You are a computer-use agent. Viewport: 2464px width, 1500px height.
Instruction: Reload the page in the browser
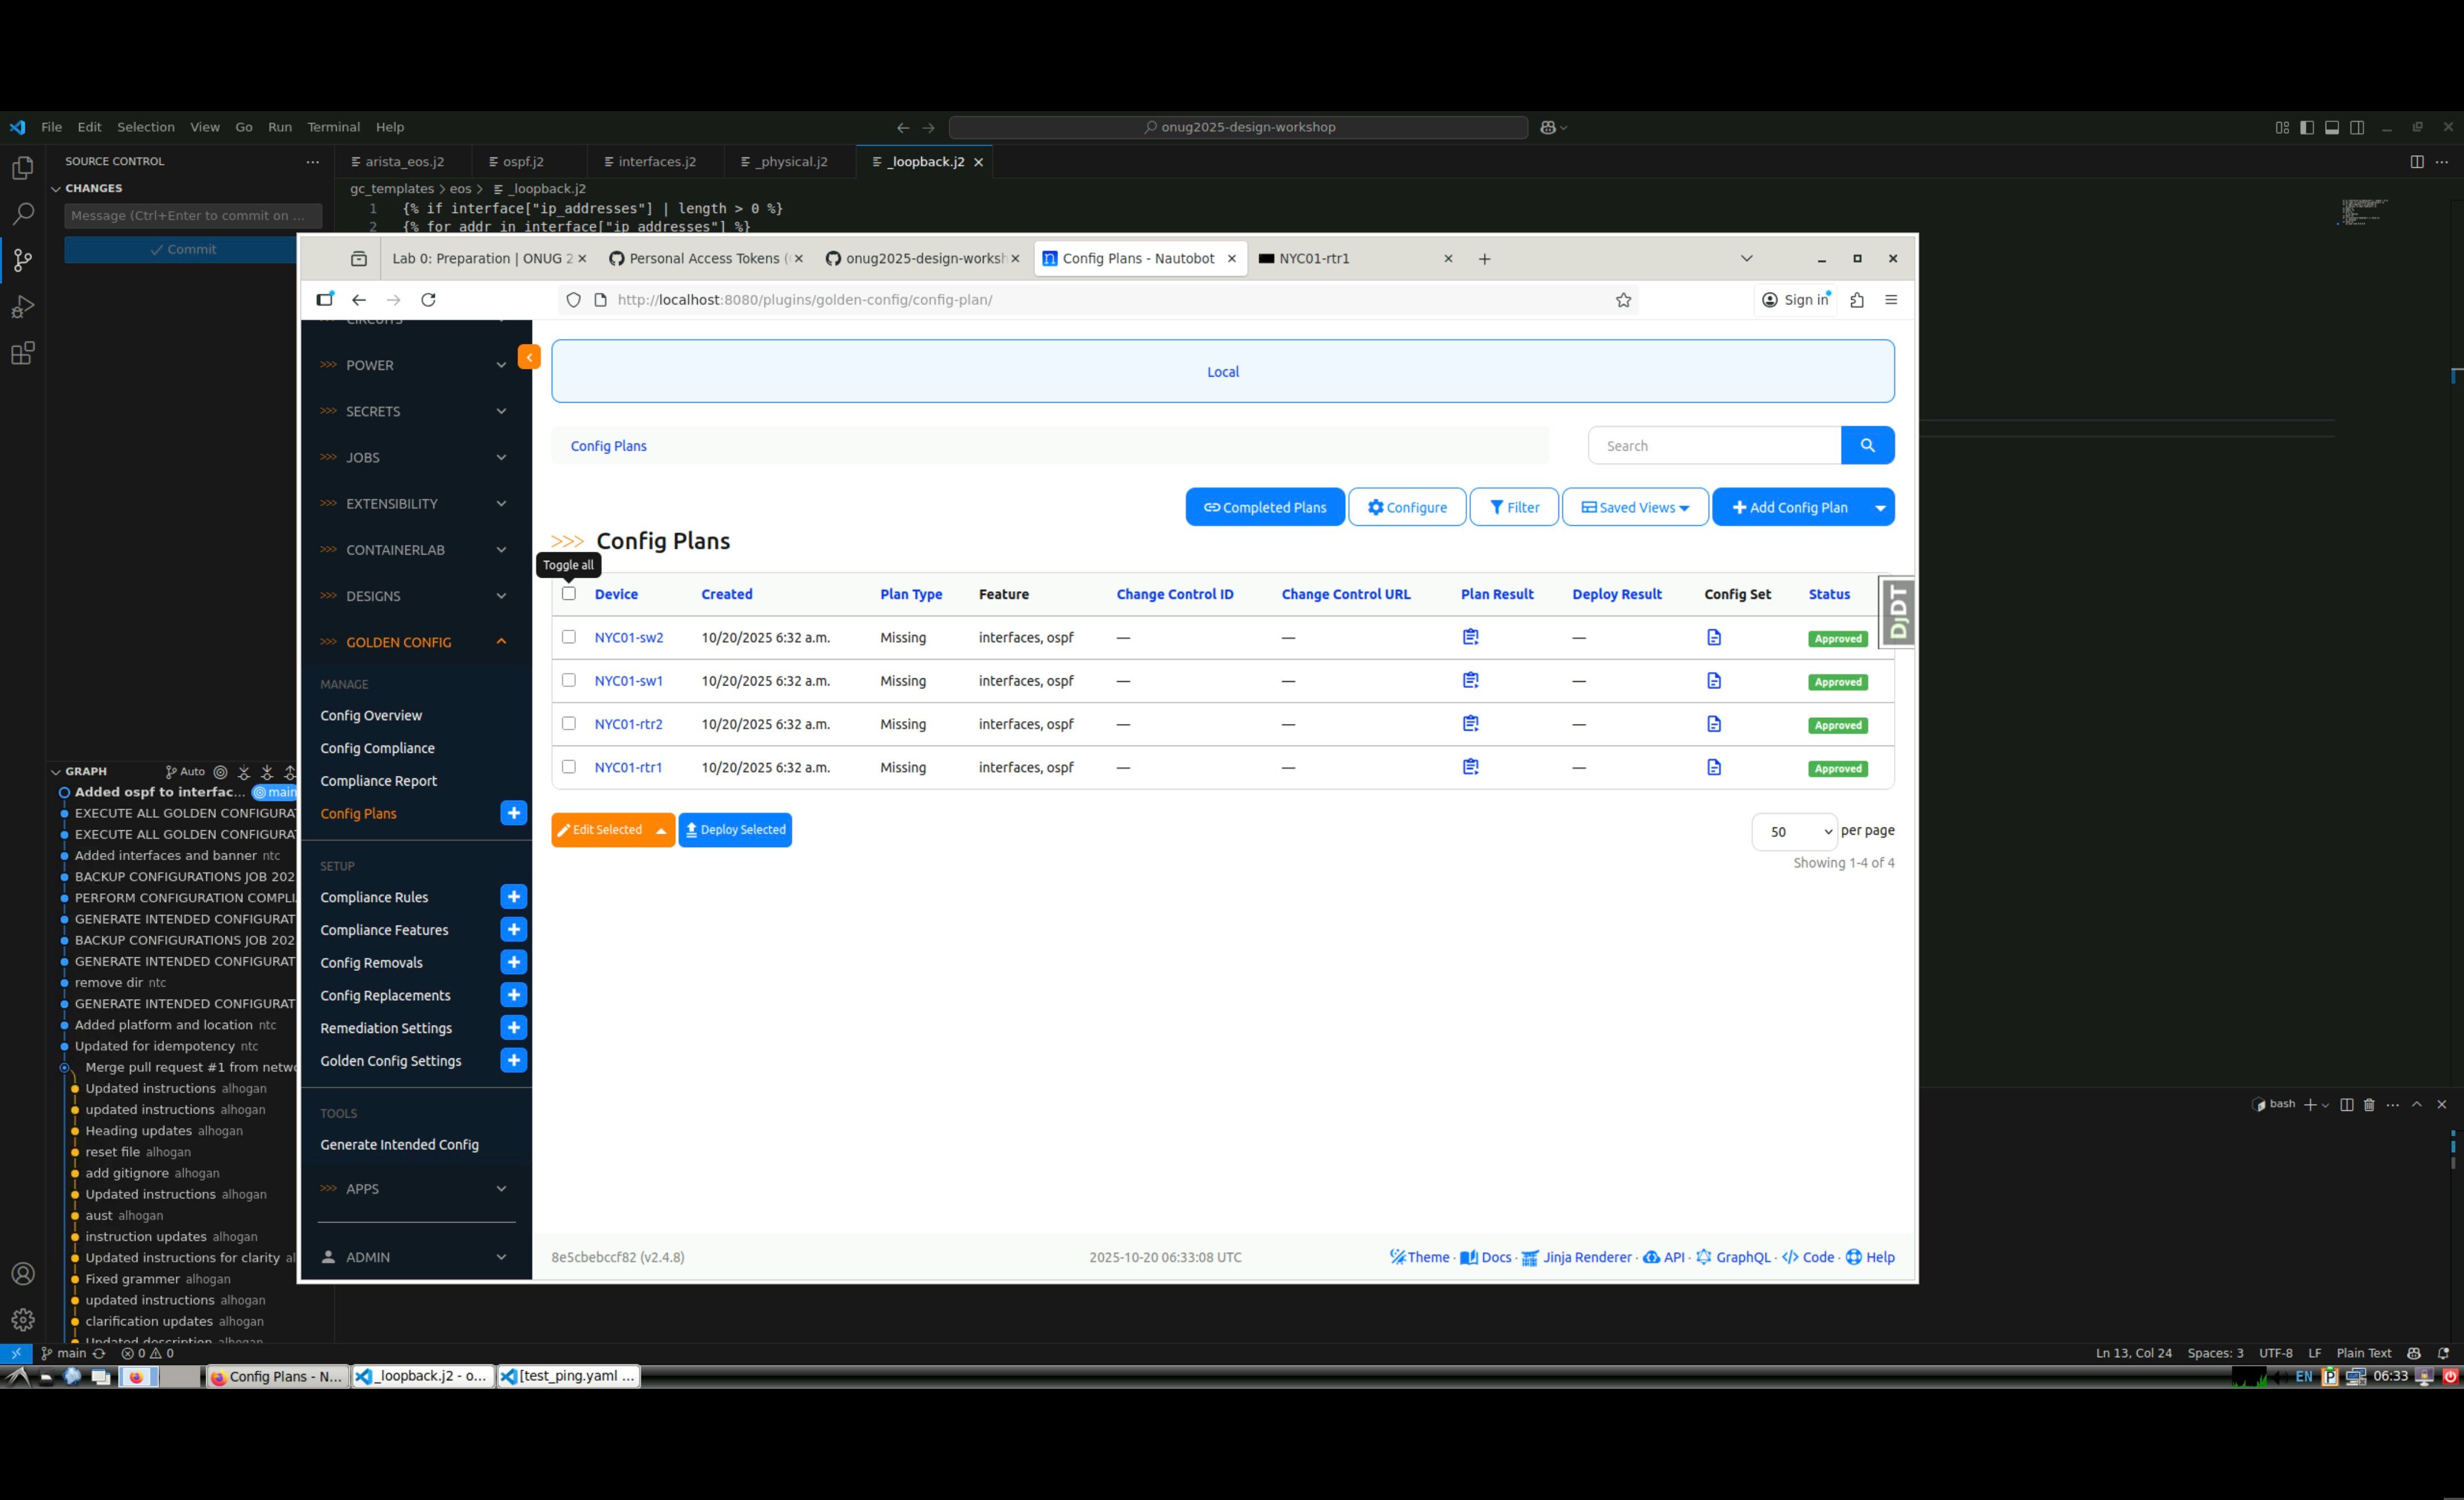coord(428,300)
